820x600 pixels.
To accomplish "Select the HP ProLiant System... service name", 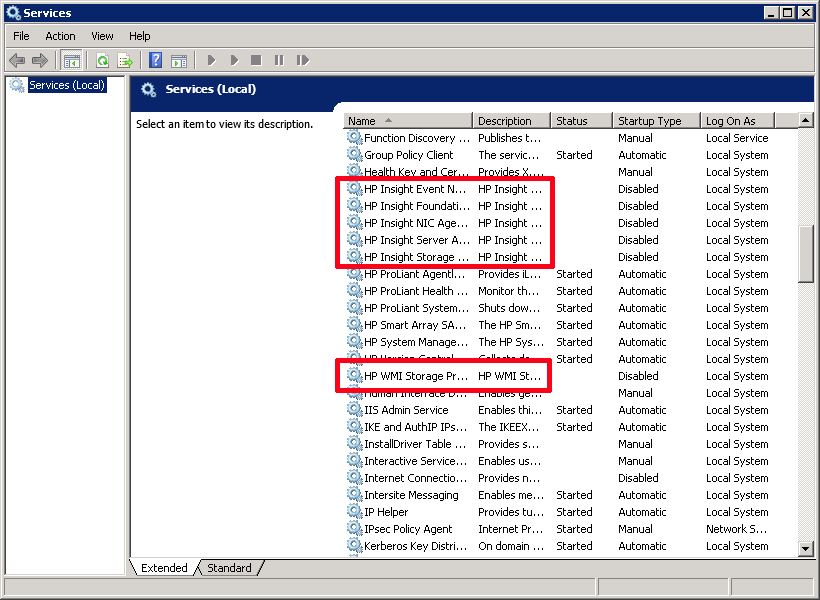I will [416, 308].
